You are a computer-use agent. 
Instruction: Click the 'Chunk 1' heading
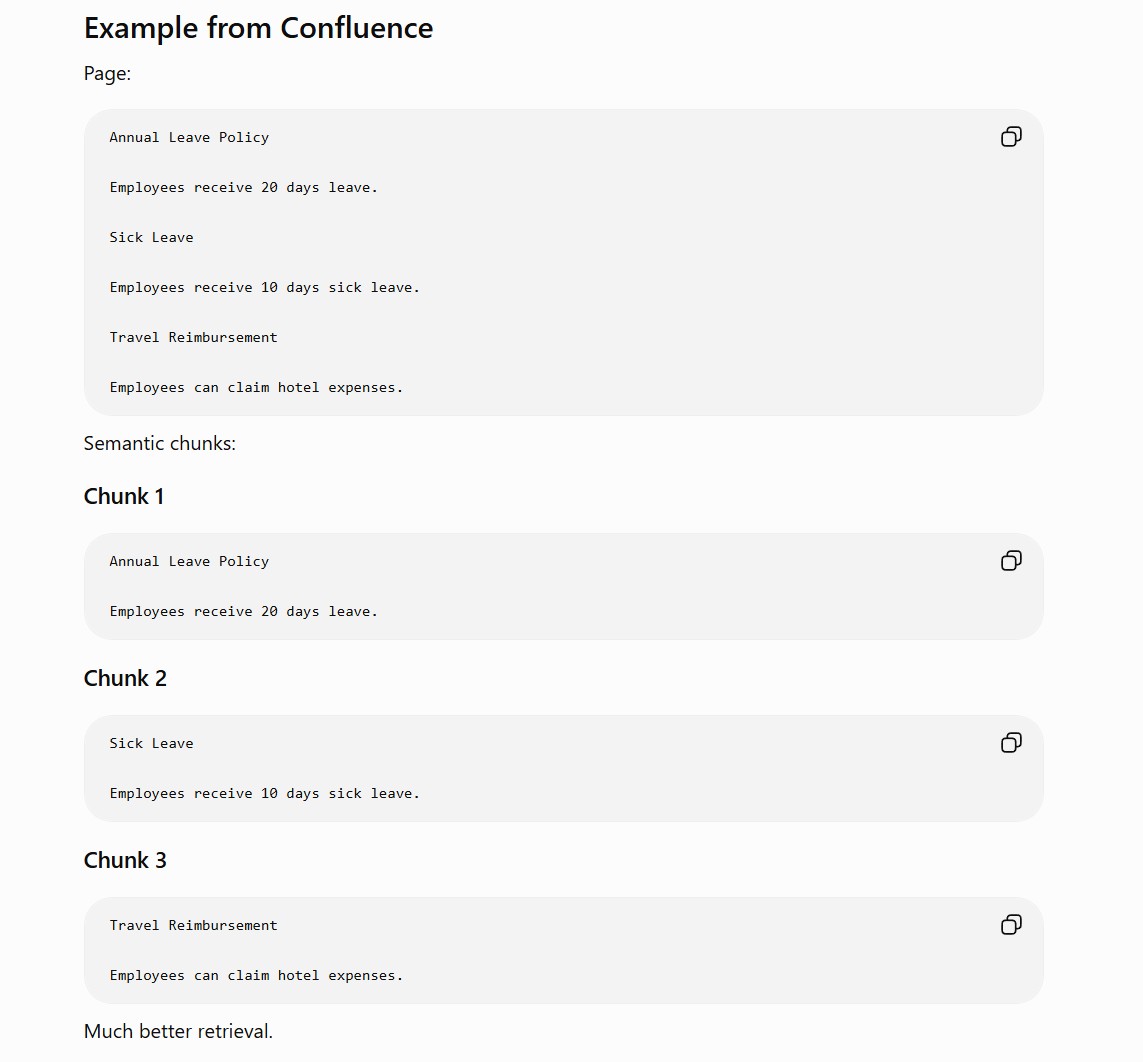click(x=124, y=496)
